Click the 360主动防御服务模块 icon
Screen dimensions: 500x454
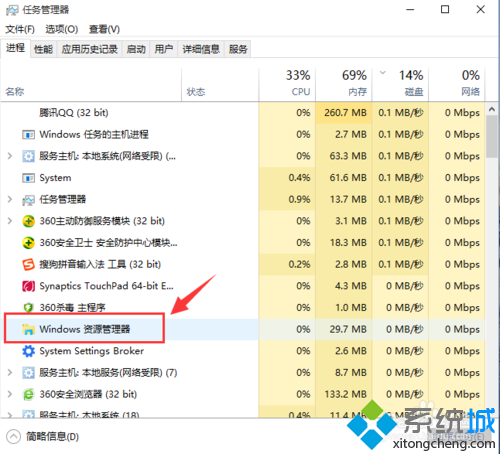point(28,221)
